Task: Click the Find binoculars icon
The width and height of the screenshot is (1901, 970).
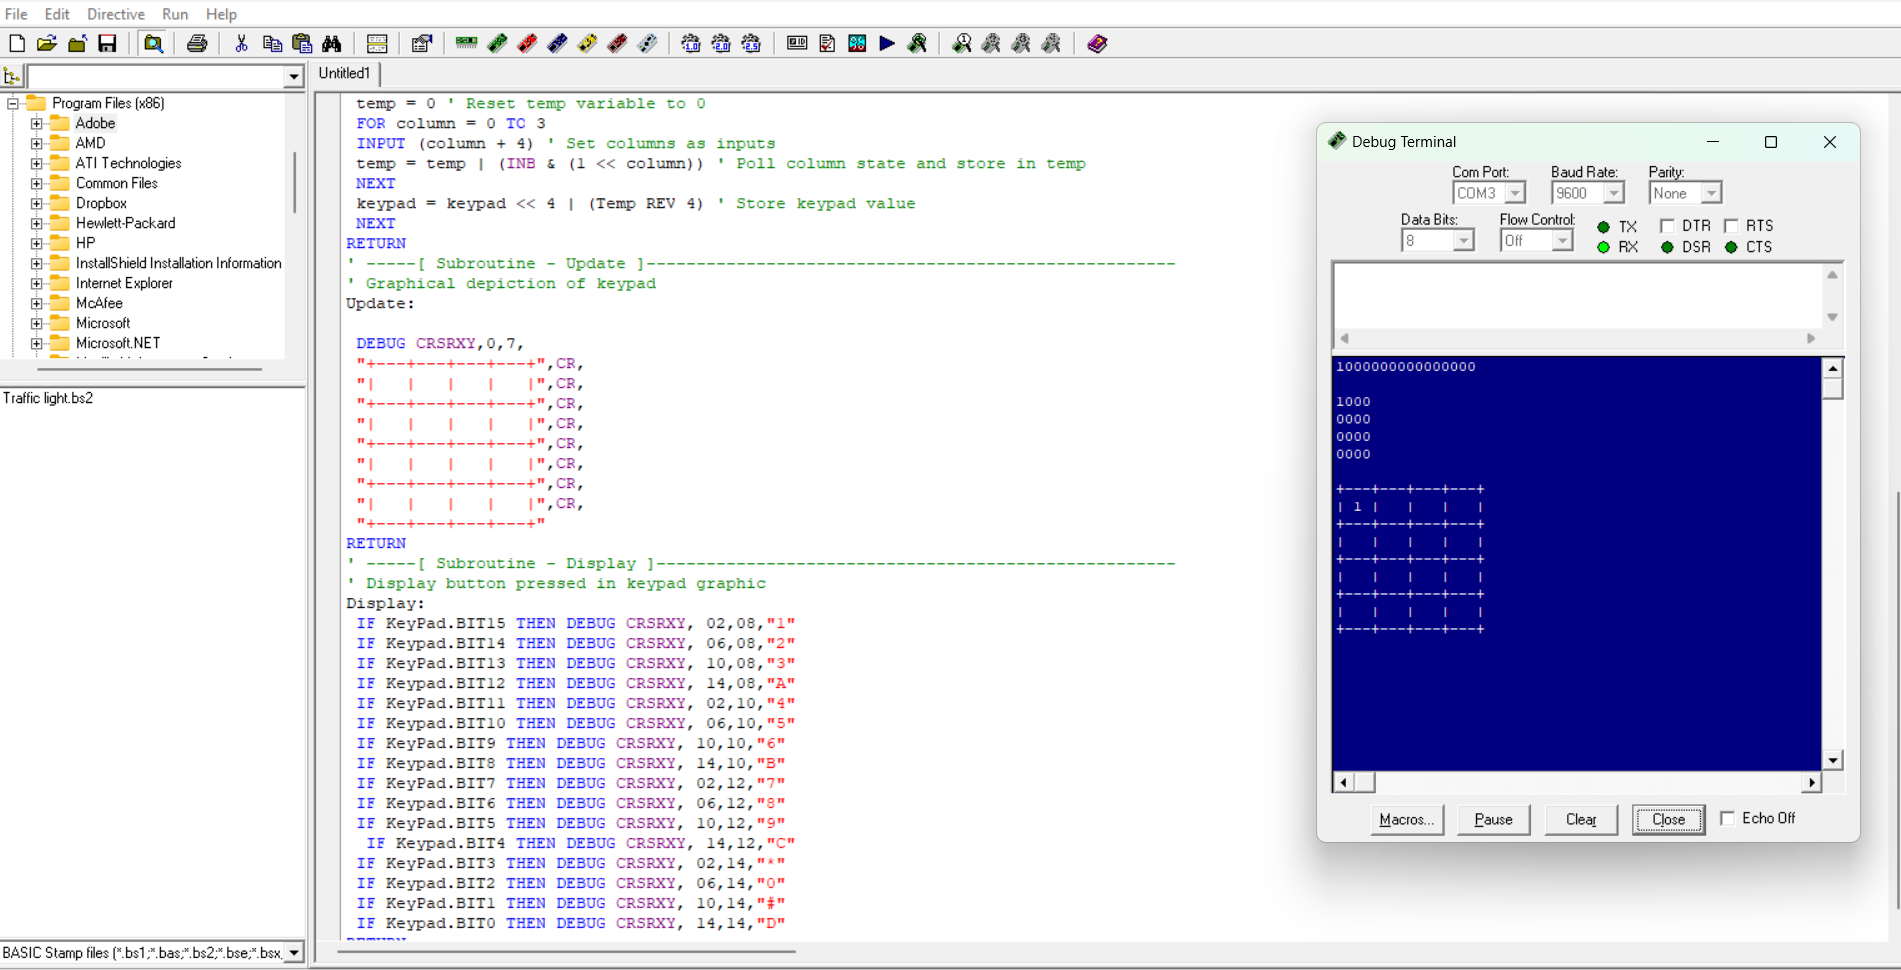Action: click(331, 43)
